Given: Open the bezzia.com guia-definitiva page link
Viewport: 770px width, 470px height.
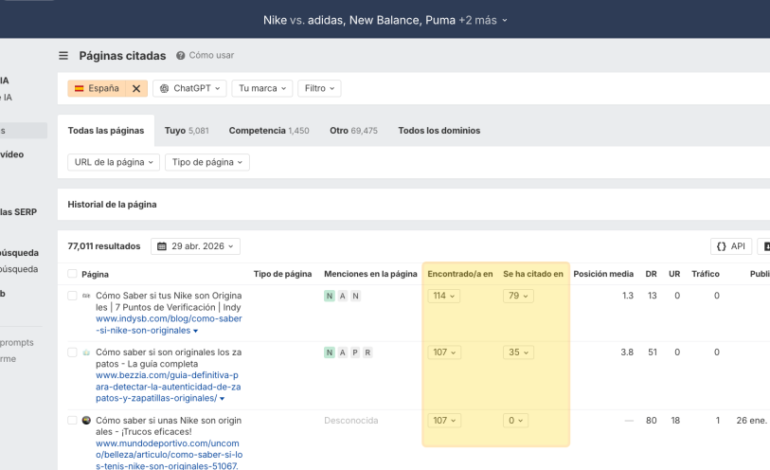Looking at the screenshot, I should point(168,387).
